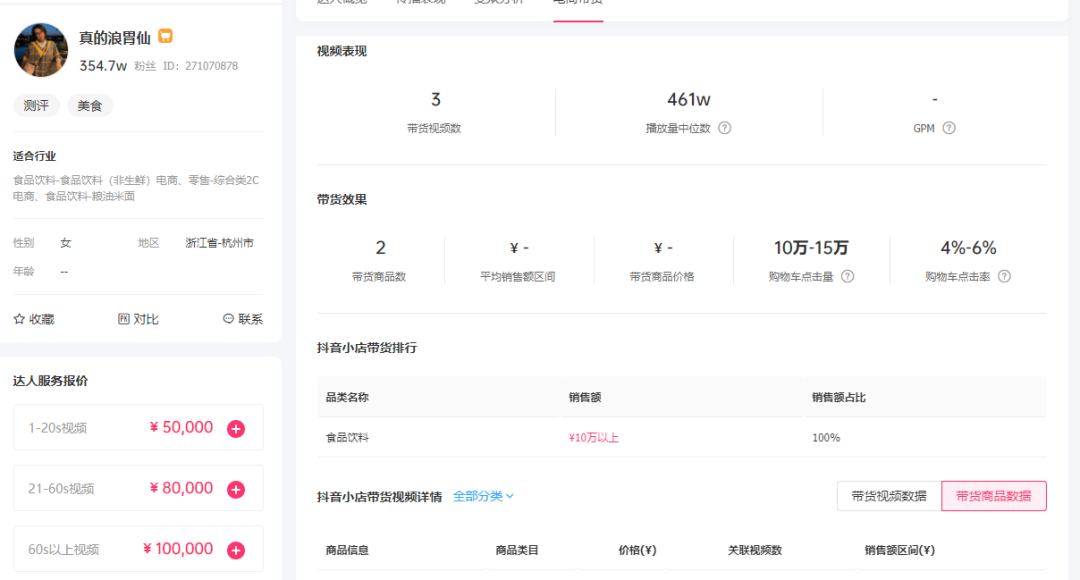Click the 平均销售额区间 label

(x=517, y=277)
